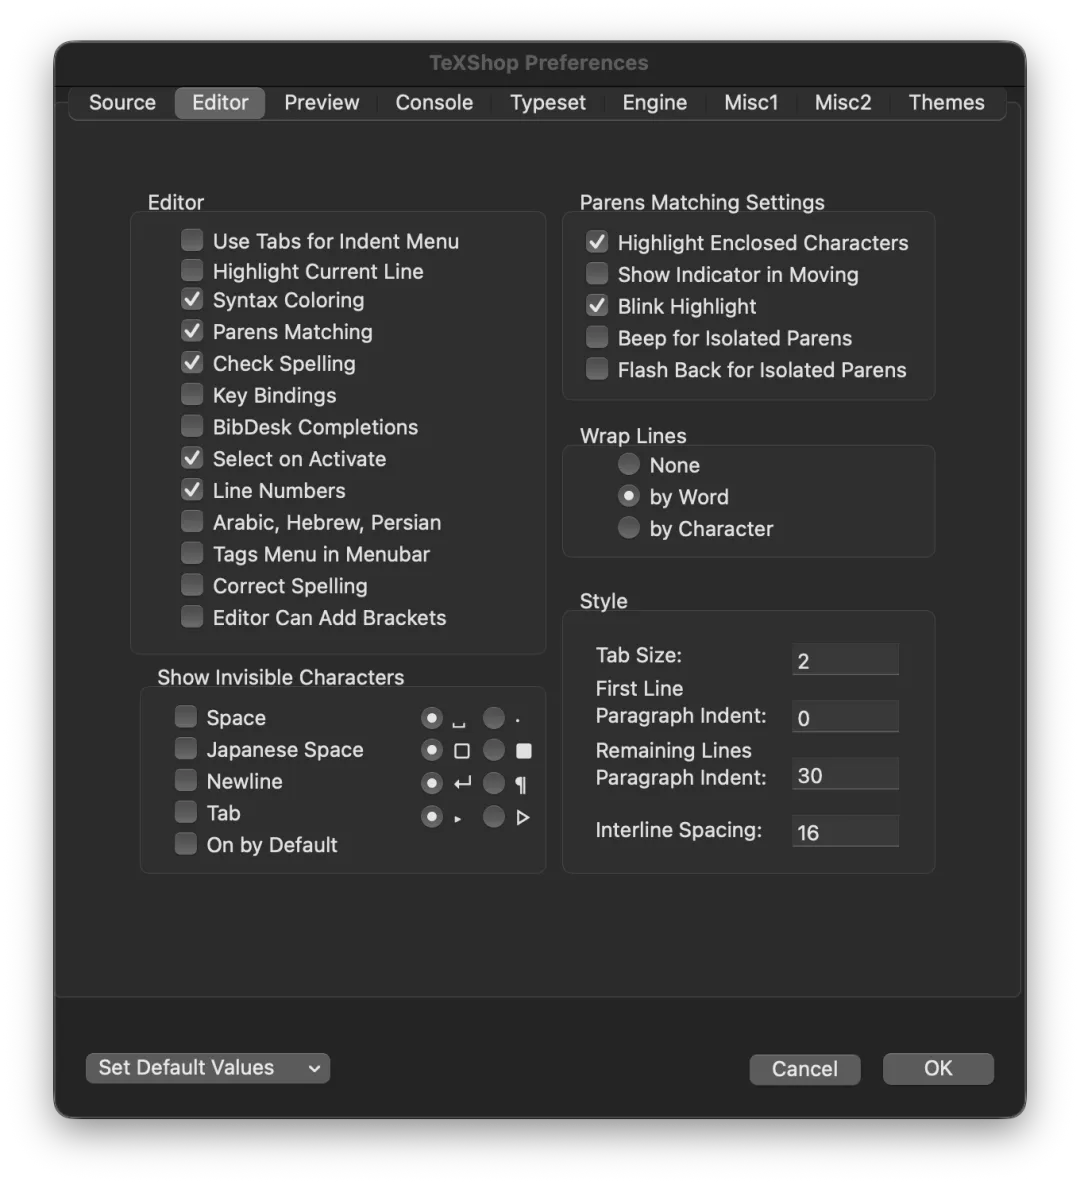Open the Misc2 tab
The height and width of the screenshot is (1185, 1080).
click(x=843, y=103)
